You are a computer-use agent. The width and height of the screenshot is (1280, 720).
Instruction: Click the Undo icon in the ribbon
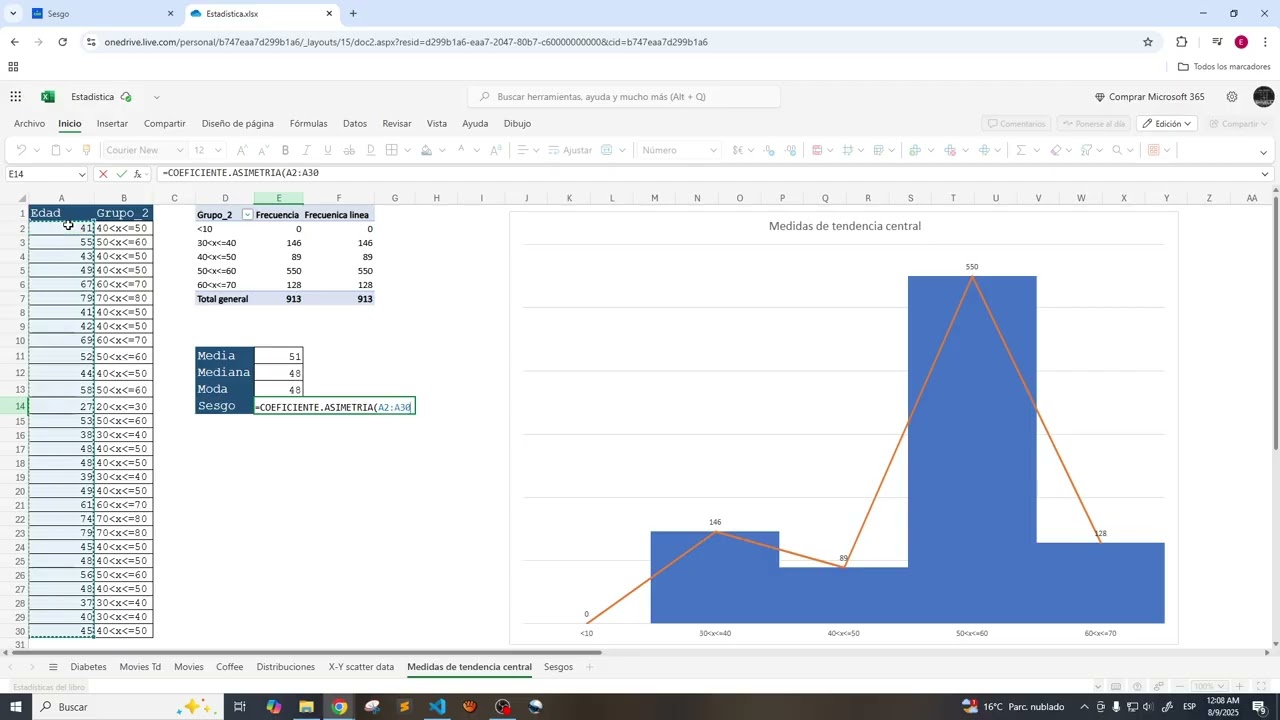[x=20, y=150]
